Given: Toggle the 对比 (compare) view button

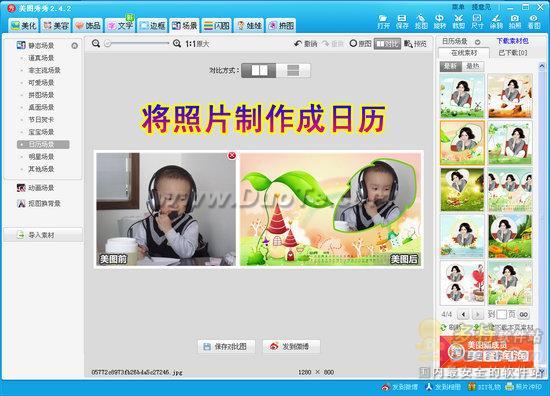Looking at the screenshot, I should pyautogui.click(x=387, y=44).
